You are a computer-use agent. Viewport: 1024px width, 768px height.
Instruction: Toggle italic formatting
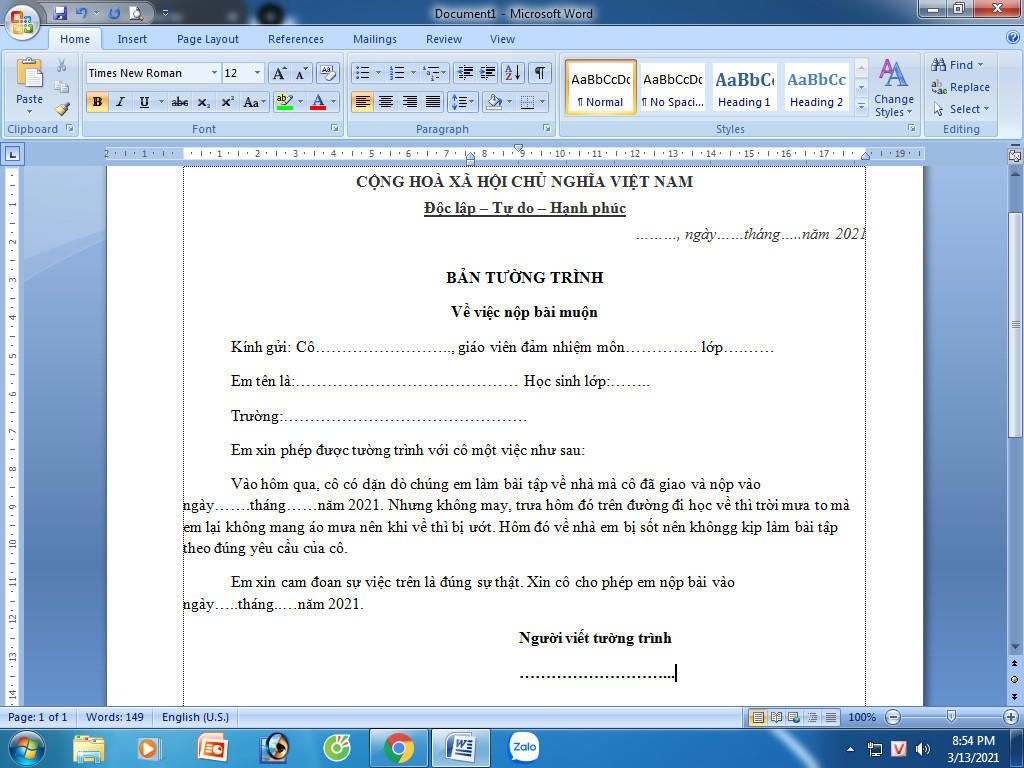coord(120,102)
